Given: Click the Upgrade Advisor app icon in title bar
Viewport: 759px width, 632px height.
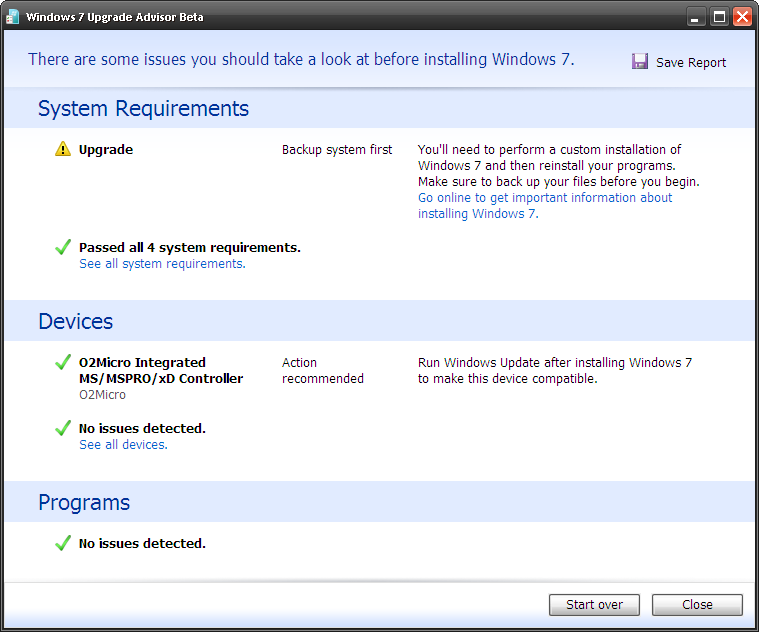Looking at the screenshot, I should click(13, 17).
